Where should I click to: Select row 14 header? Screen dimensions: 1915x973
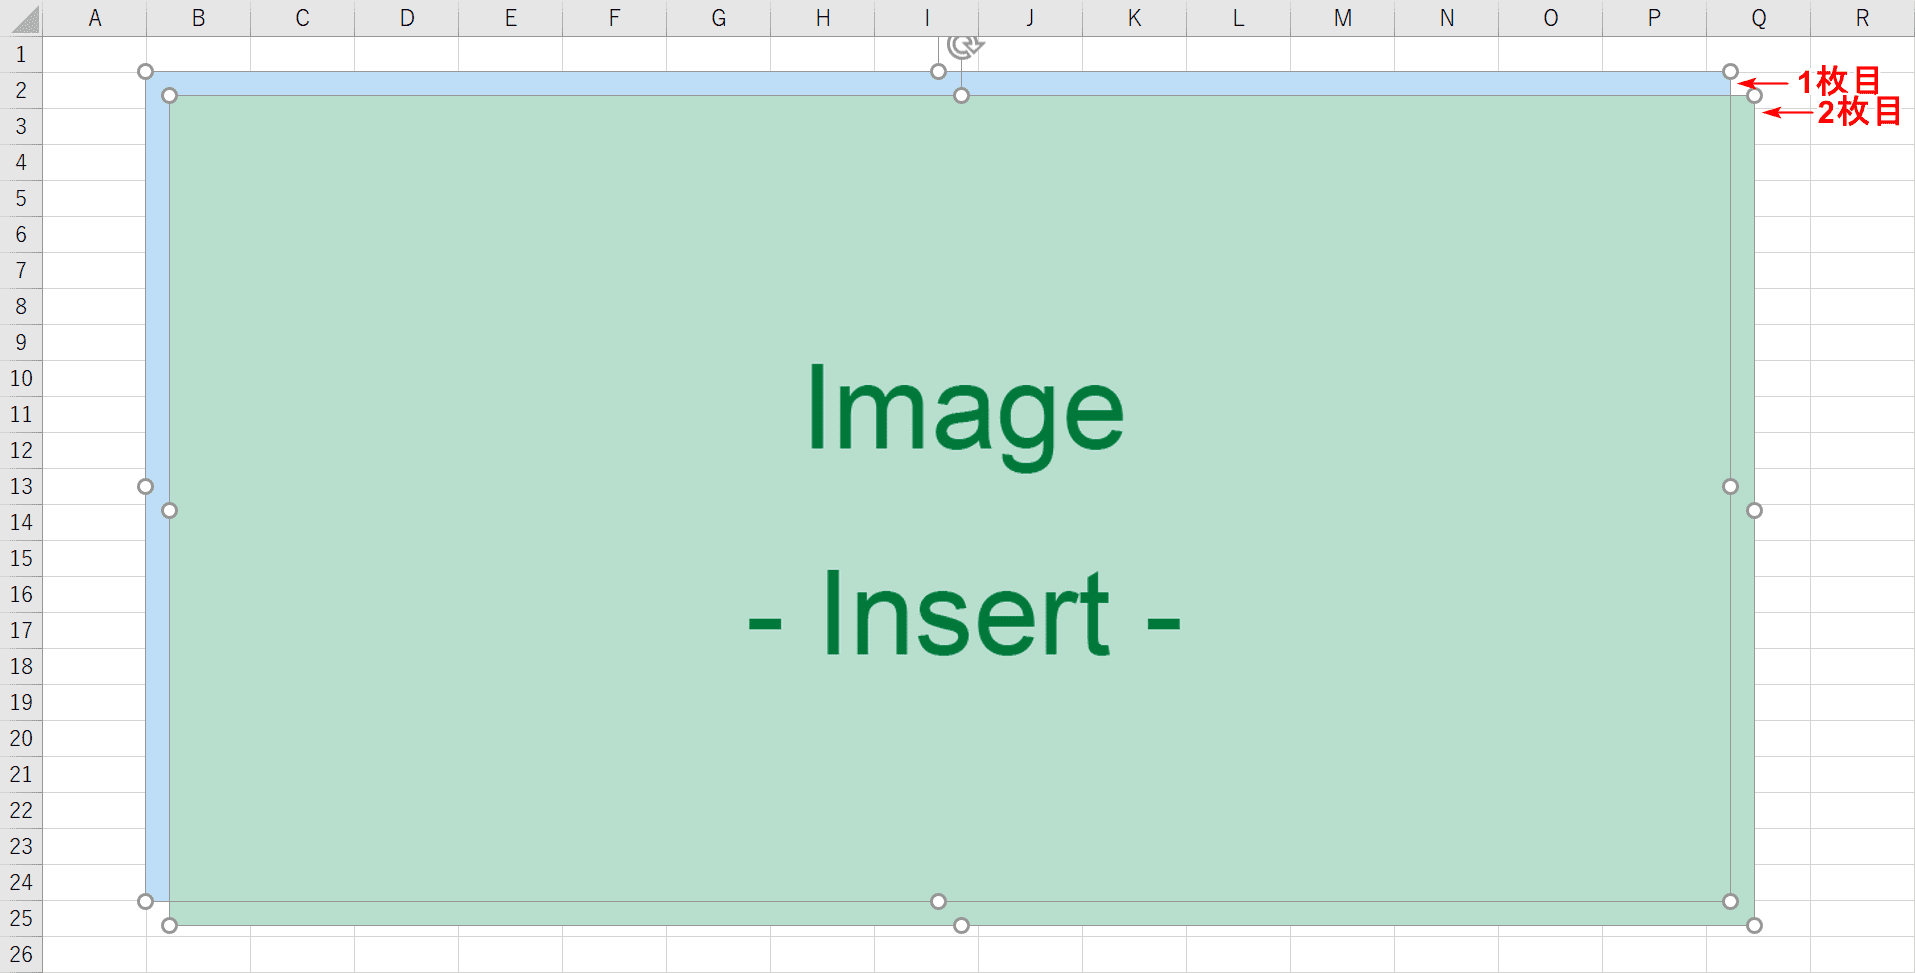21,522
